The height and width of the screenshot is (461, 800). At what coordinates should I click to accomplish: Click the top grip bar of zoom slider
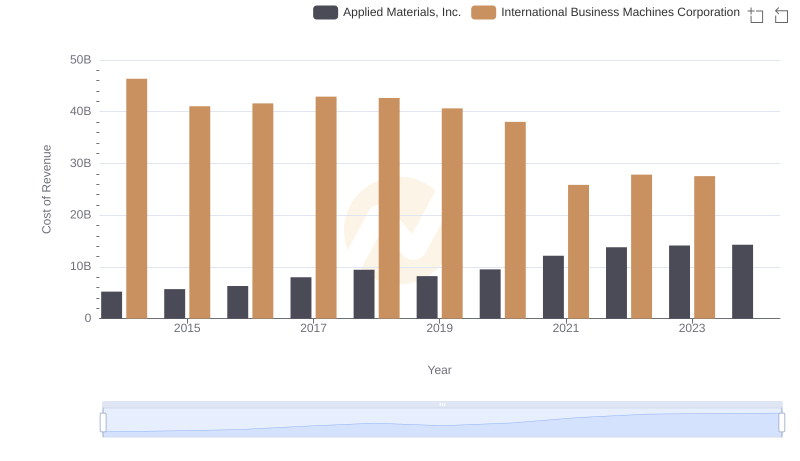click(442, 404)
